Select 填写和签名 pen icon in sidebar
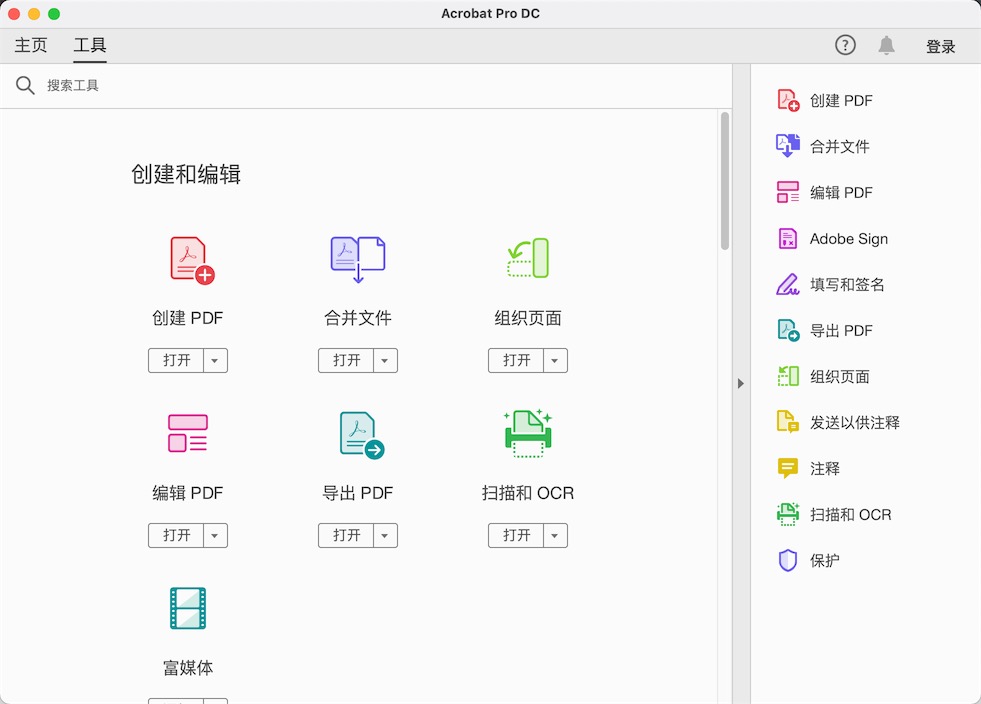Screen dimensions: 981x704 click(788, 284)
